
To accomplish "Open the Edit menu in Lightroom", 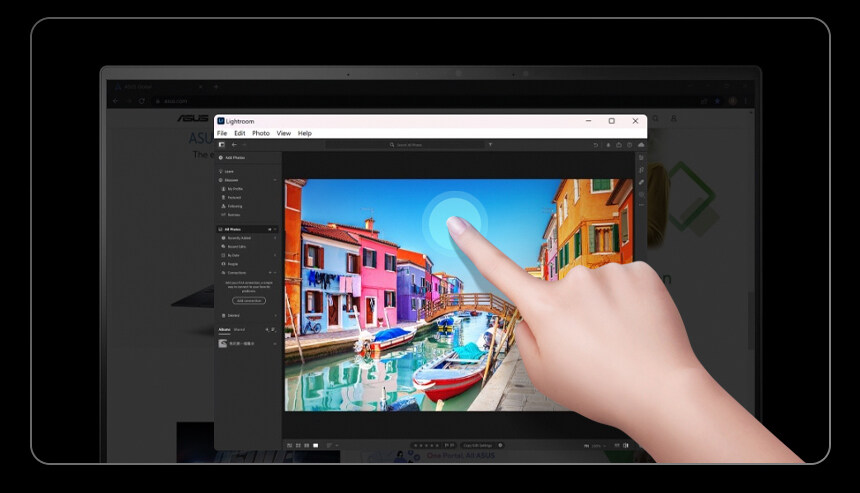I will pyautogui.click(x=240, y=133).
